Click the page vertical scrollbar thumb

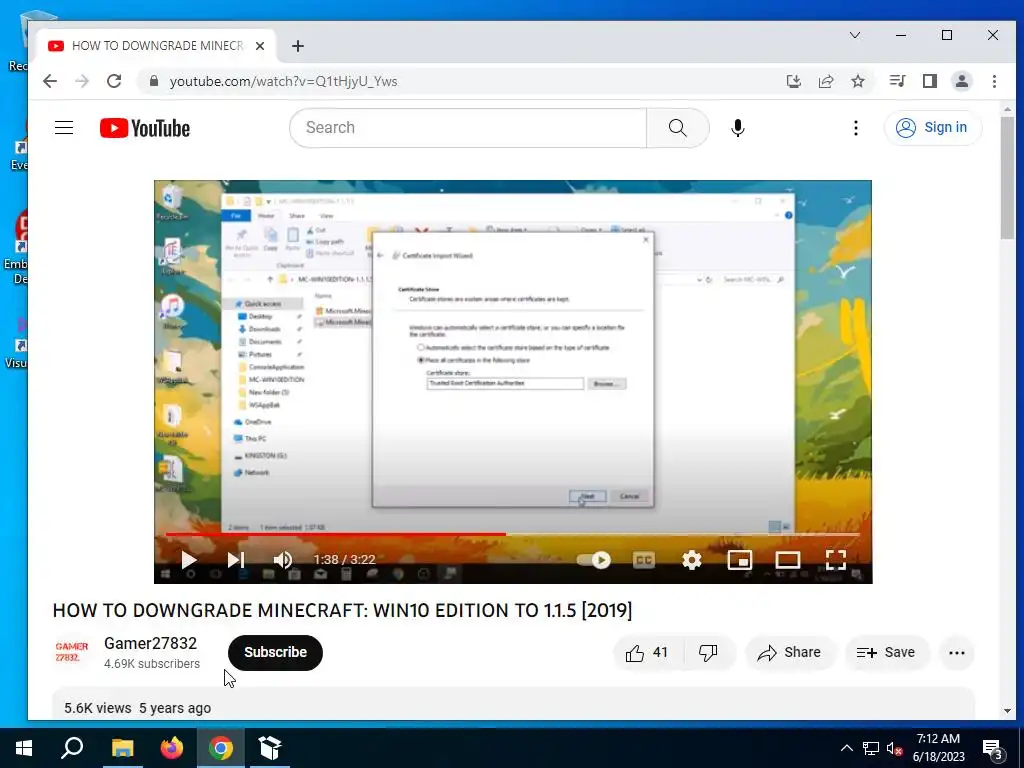pos(1007,178)
